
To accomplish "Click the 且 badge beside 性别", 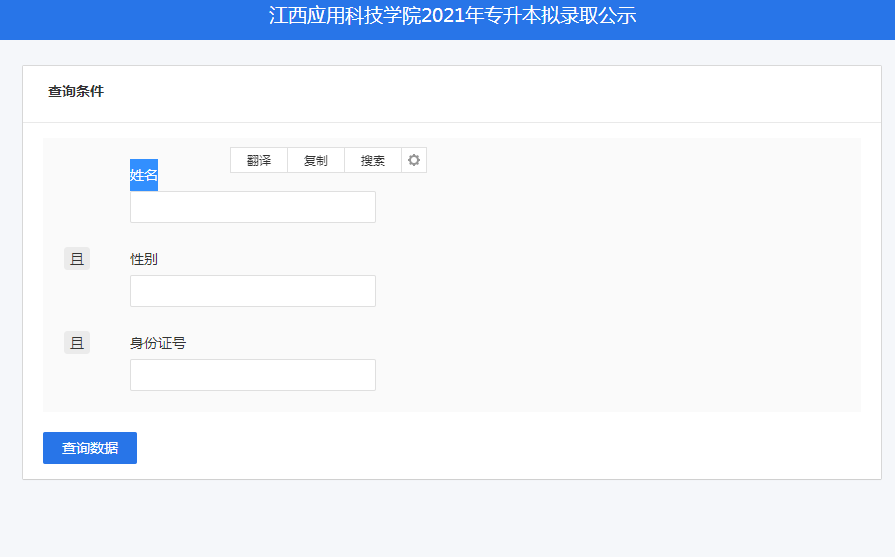I will click(x=77, y=259).
